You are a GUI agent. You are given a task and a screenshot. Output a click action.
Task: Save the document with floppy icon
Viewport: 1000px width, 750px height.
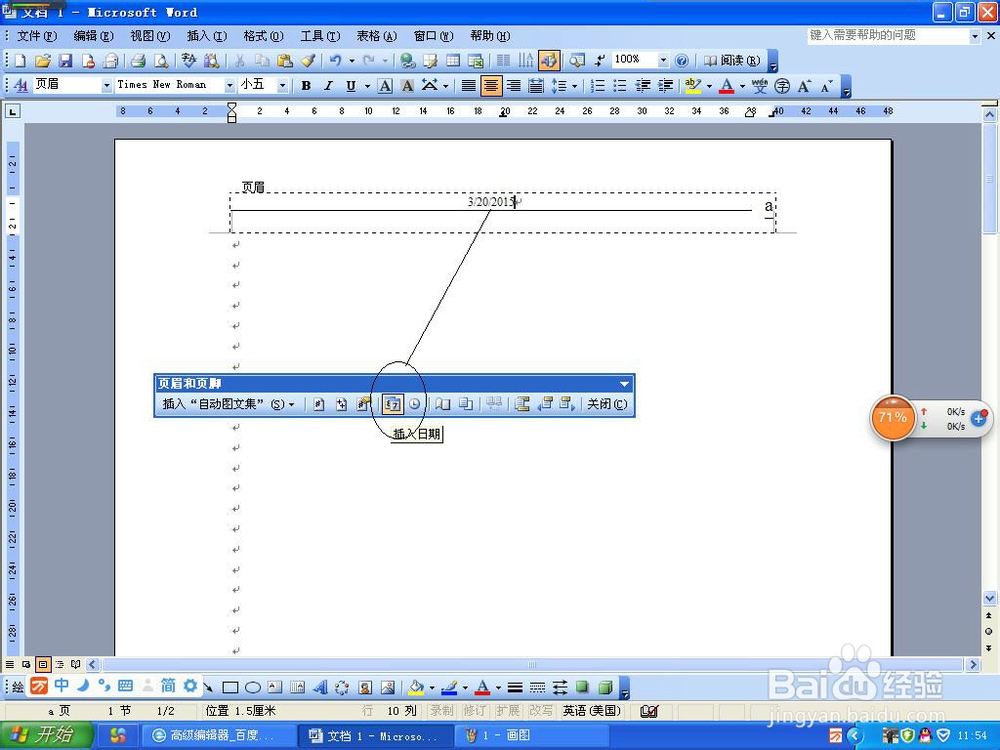pyautogui.click(x=66, y=61)
